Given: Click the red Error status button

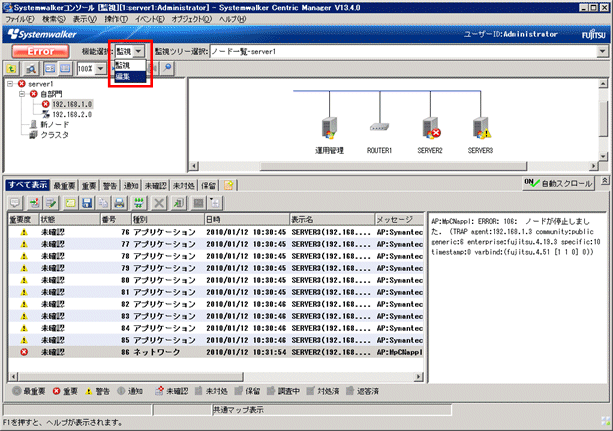Looking at the screenshot, I should 40,51.
